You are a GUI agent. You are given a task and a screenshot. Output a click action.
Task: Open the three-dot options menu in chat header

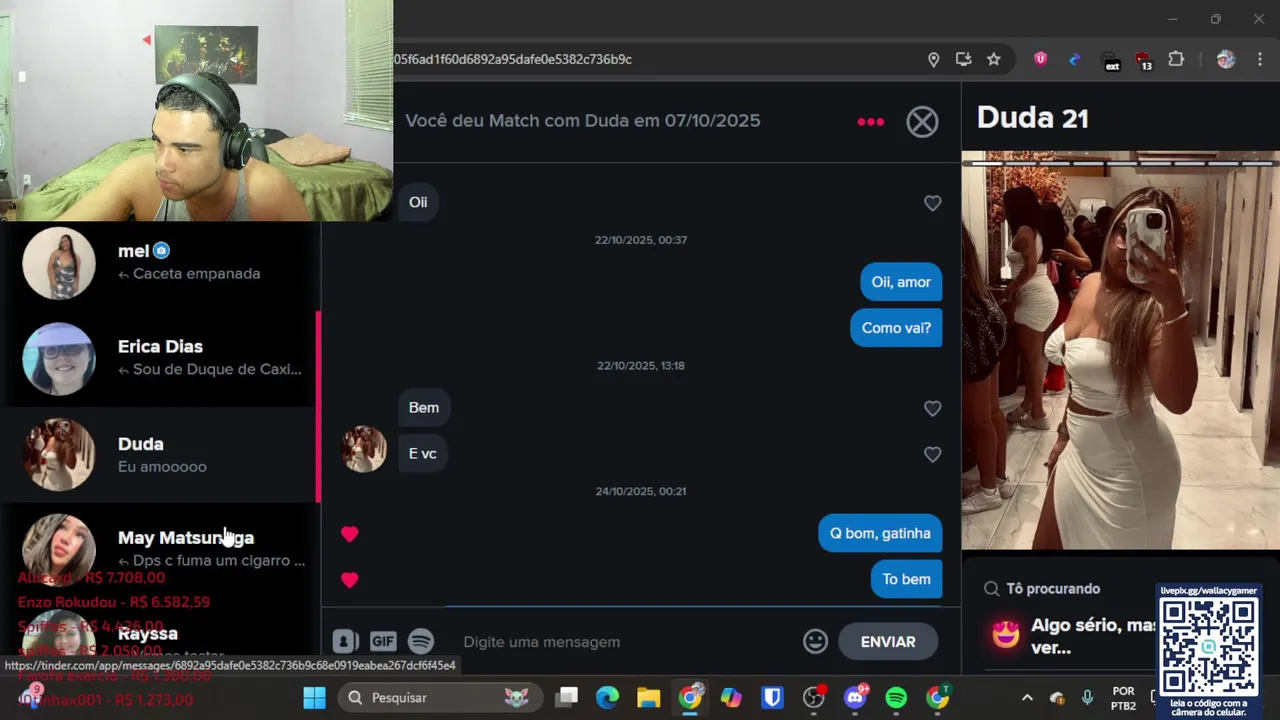coord(870,122)
